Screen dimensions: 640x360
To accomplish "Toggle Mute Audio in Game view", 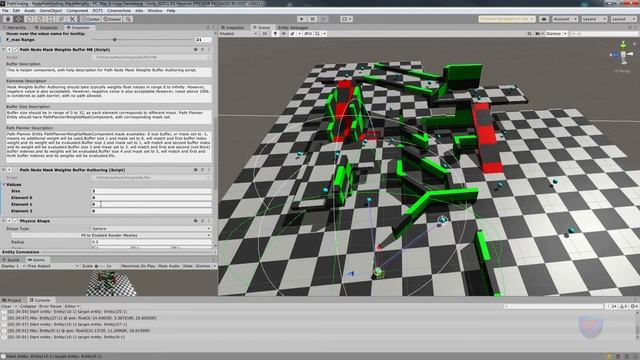I will [169, 266].
